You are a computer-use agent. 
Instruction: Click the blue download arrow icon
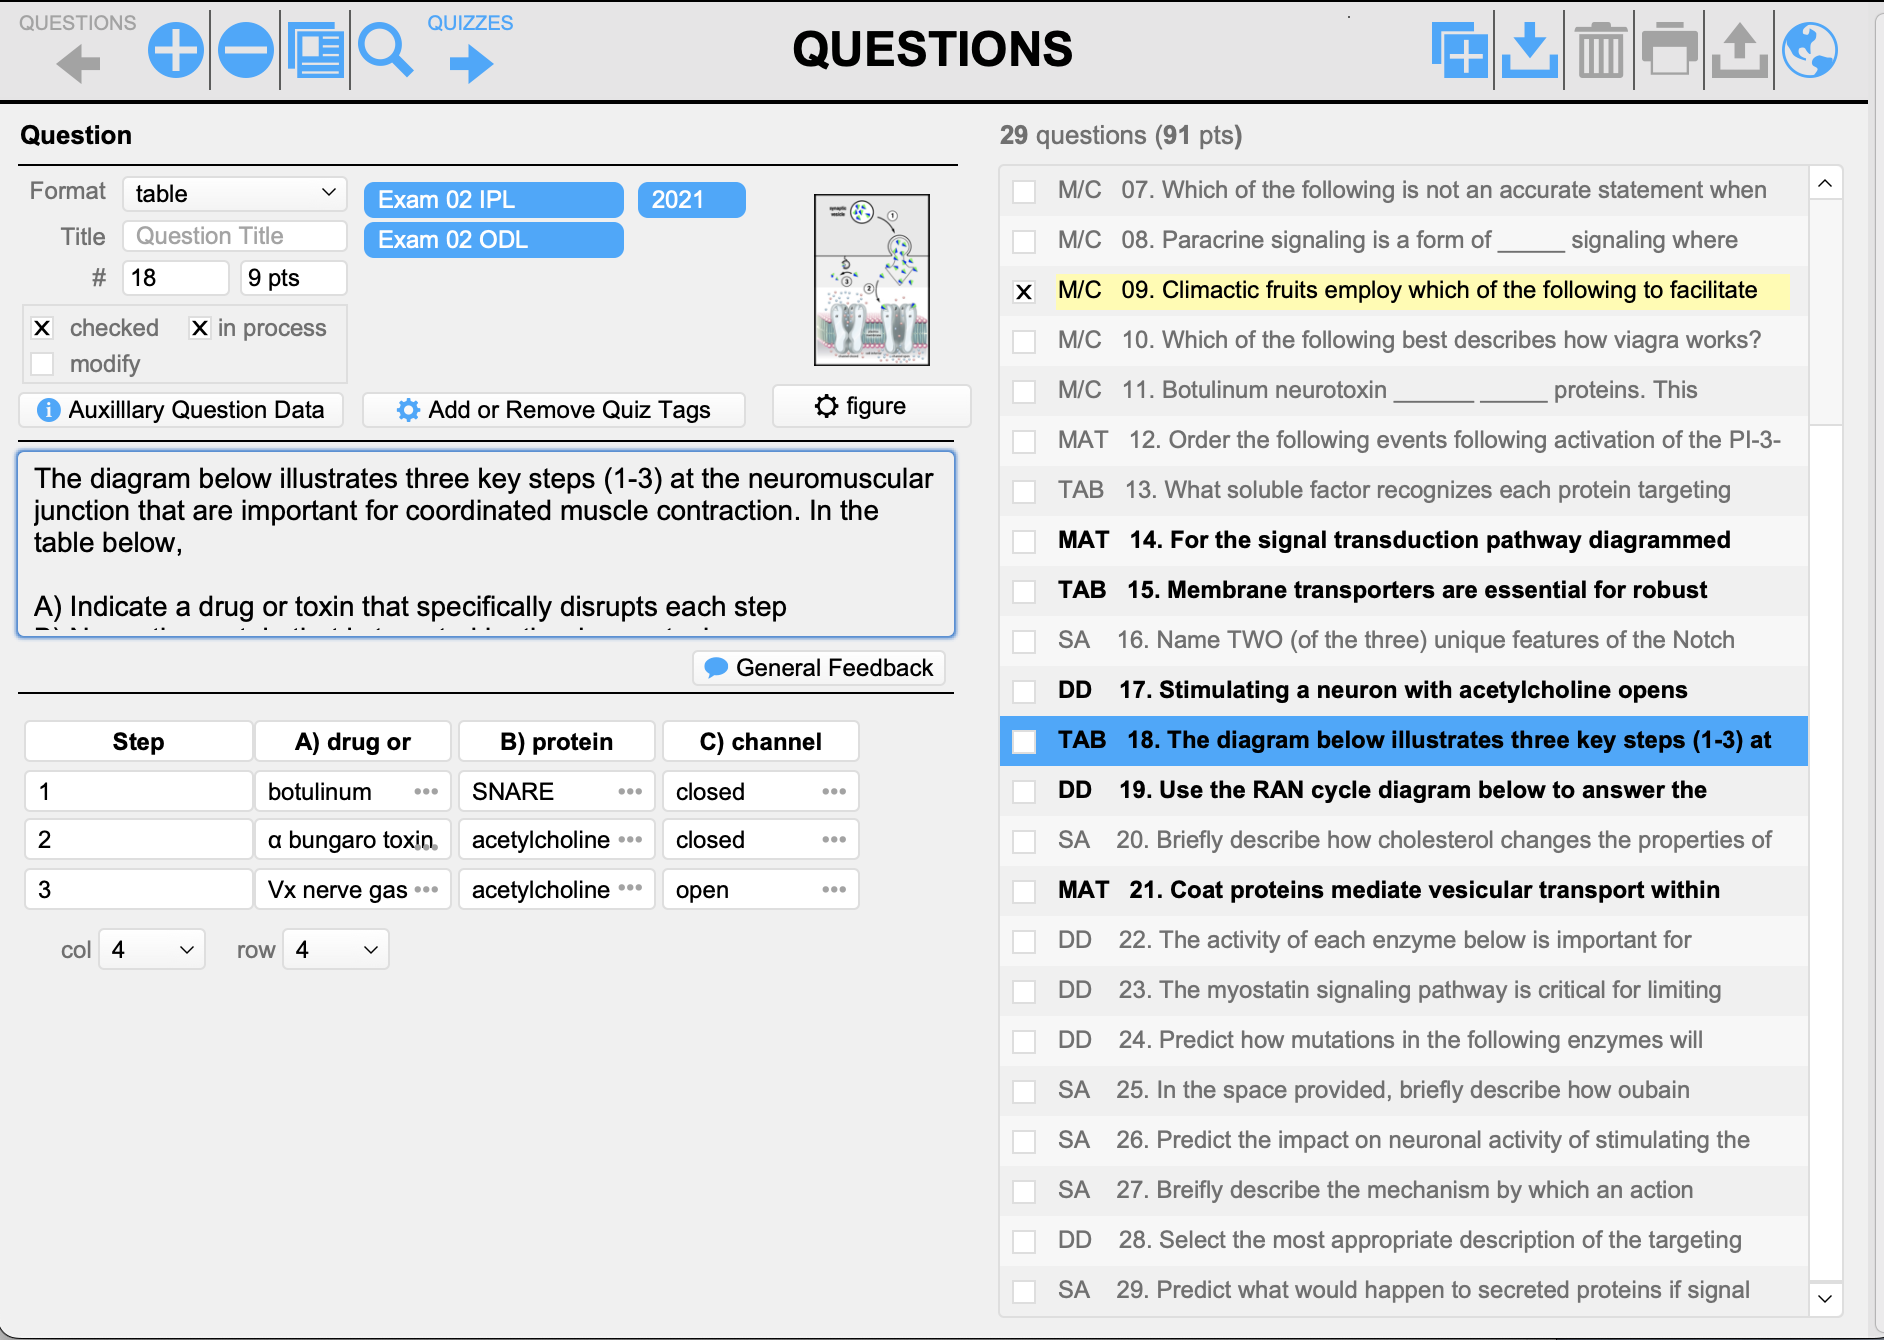[1529, 50]
